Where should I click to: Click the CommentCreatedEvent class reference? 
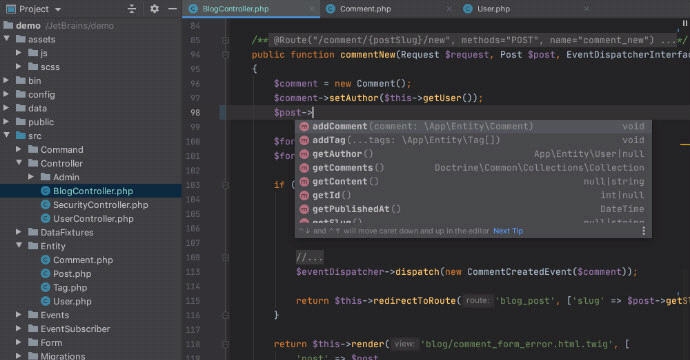[519, 272]
